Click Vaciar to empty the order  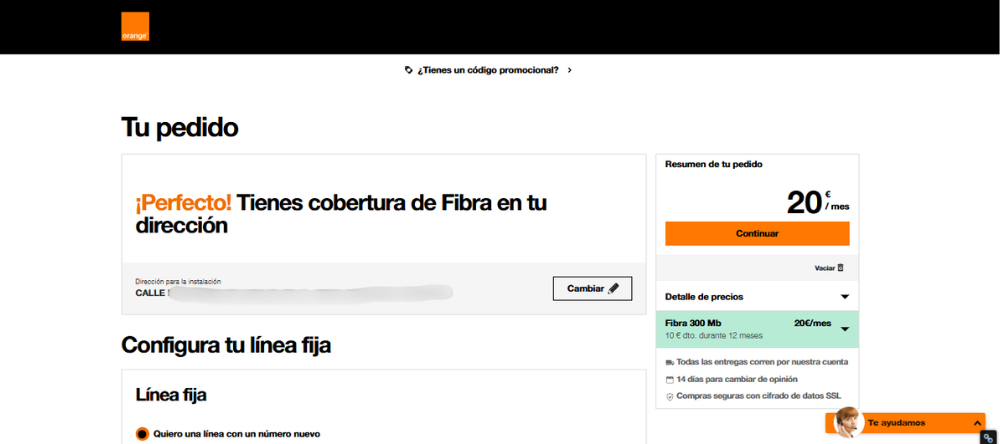coord(825,269)
